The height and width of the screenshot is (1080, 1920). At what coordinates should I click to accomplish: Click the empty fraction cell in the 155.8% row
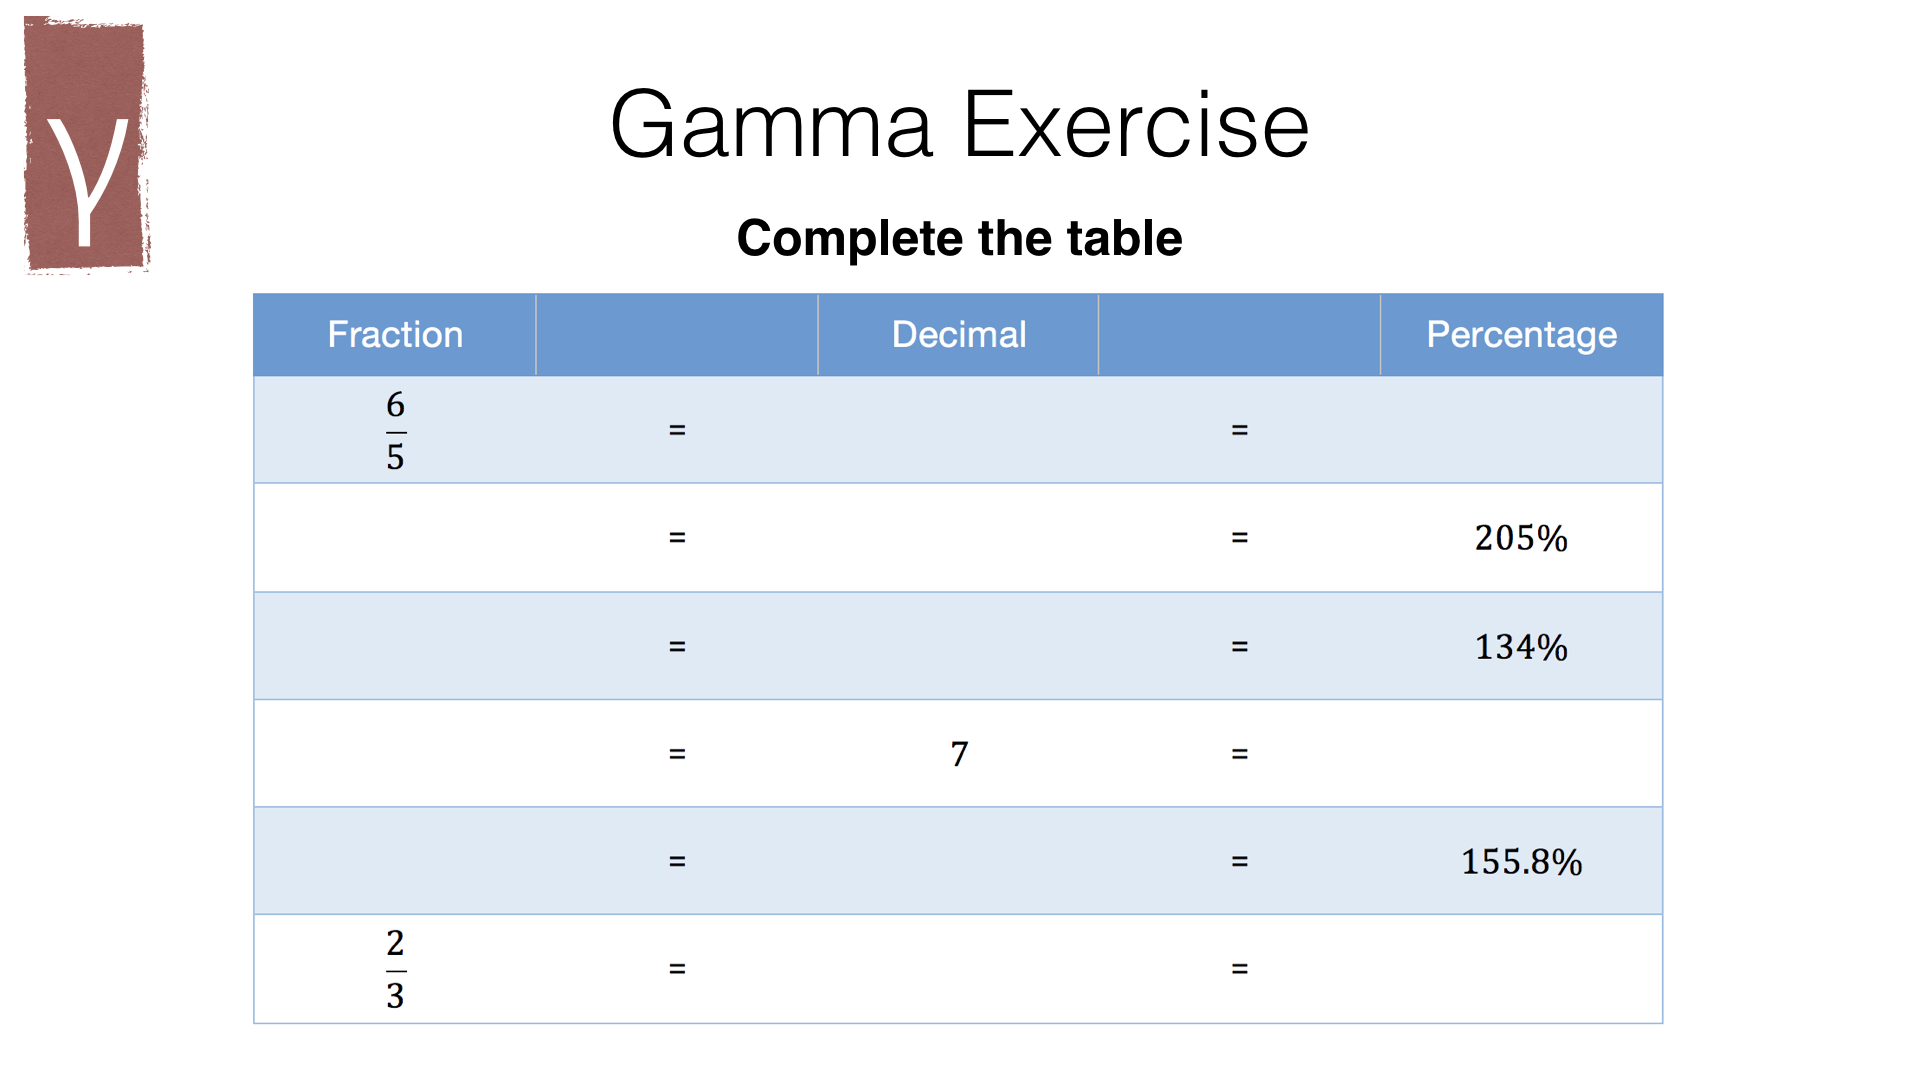pos(395,861)
